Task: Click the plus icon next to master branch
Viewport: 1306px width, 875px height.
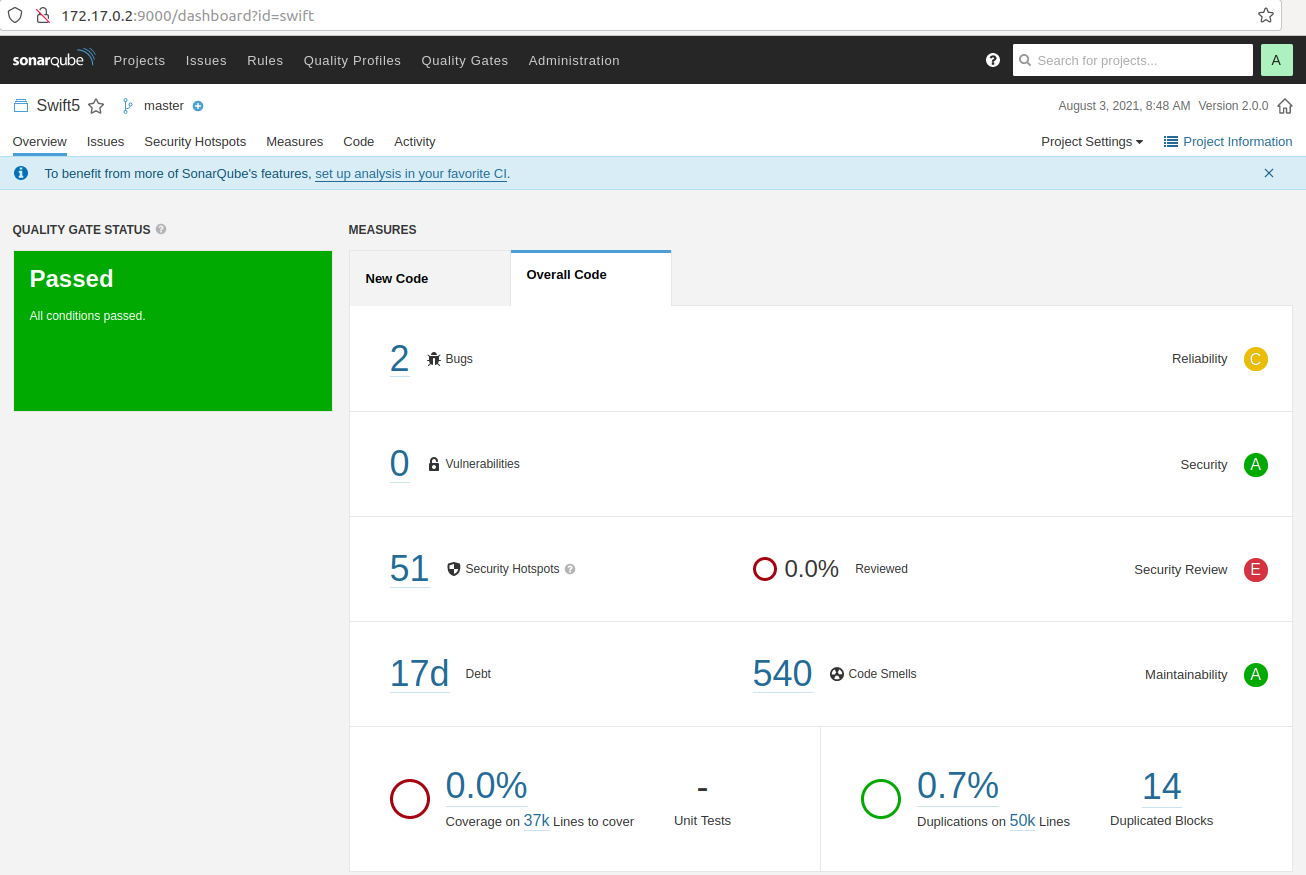Action: pyautogui.click(x=198, y=106)
